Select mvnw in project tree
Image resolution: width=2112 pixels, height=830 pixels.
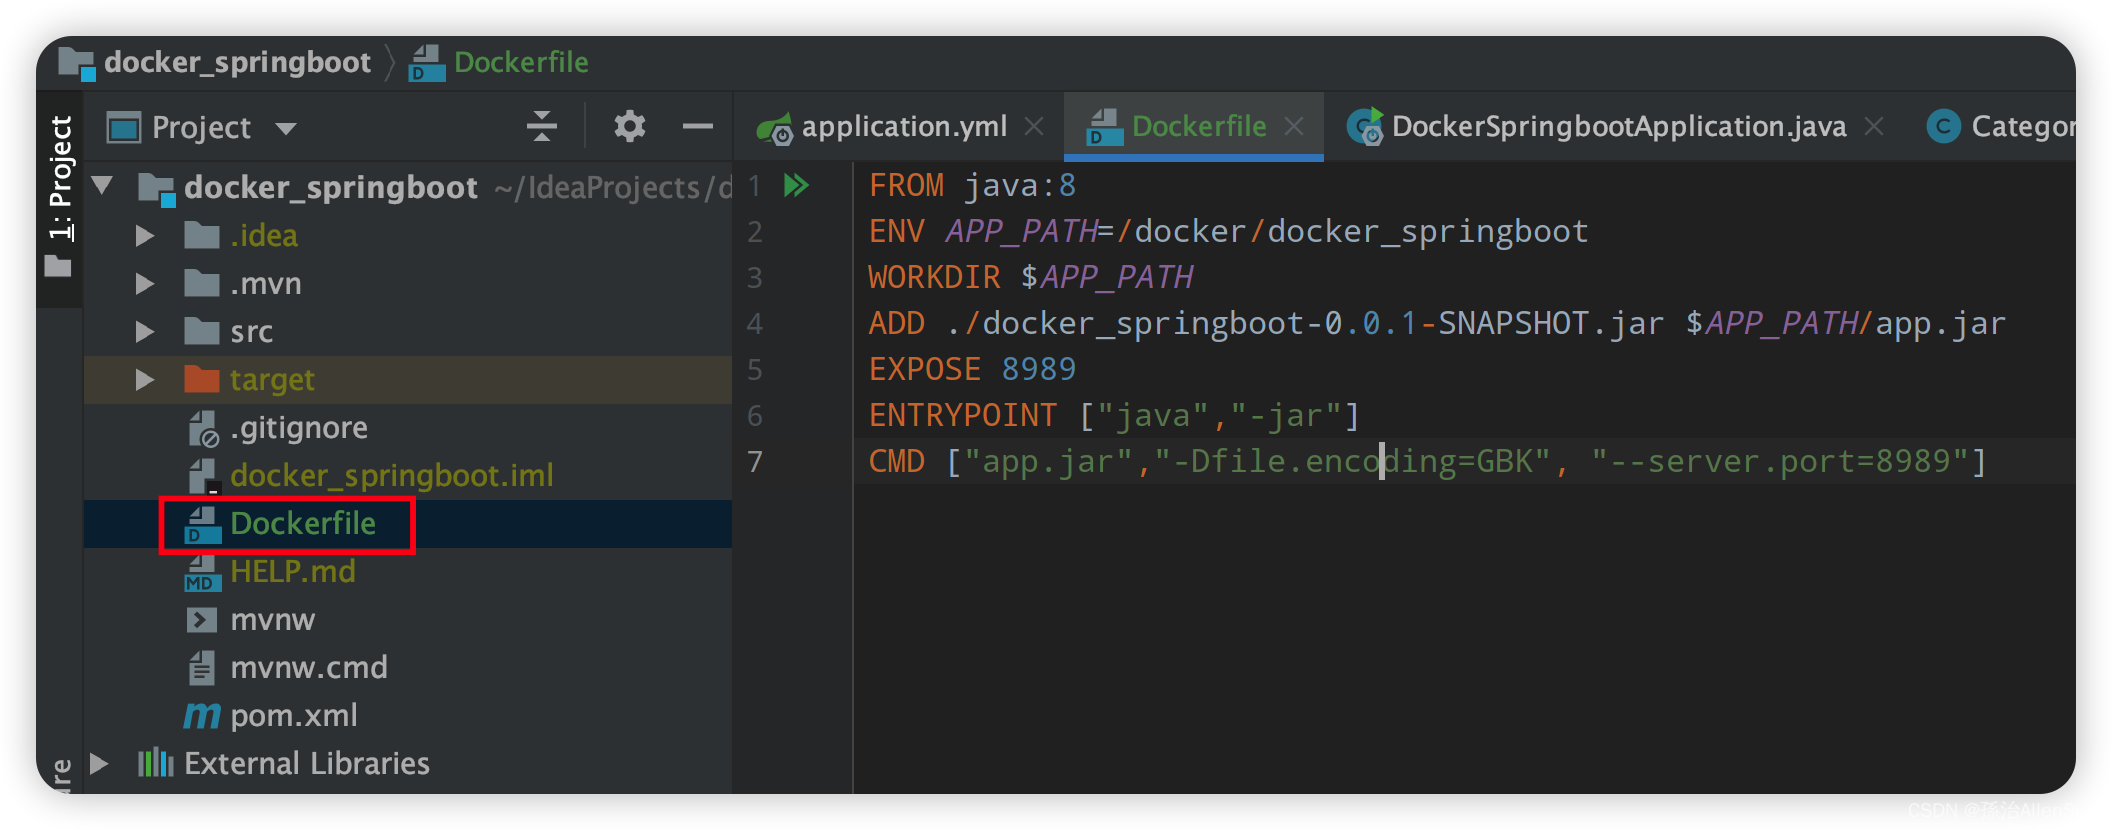[x=272, y=620]
